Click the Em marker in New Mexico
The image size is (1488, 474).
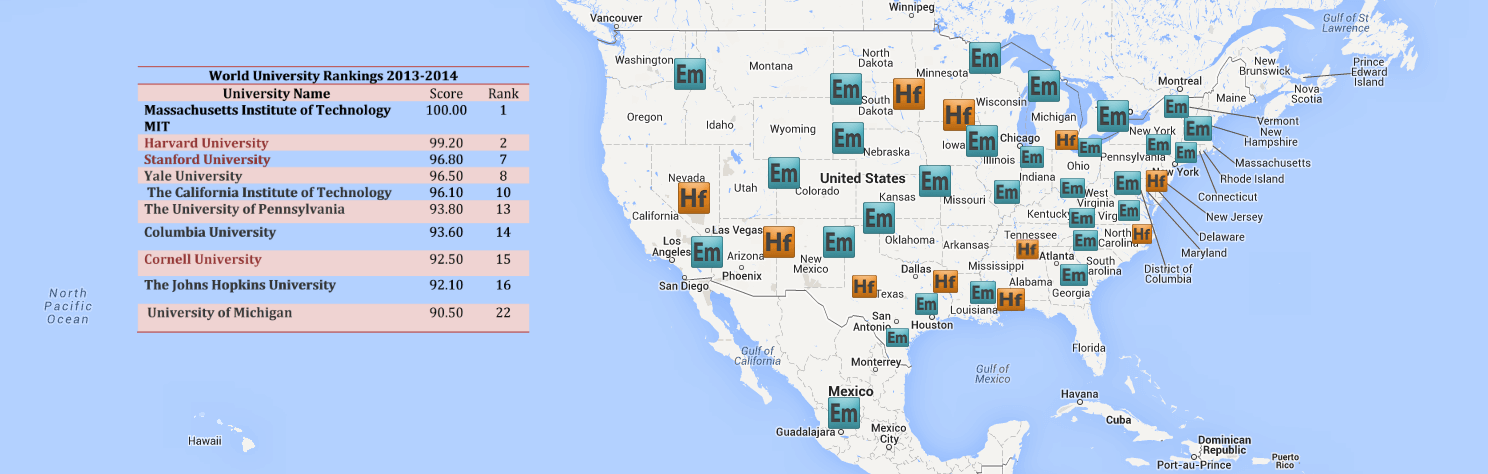[838, 242]
